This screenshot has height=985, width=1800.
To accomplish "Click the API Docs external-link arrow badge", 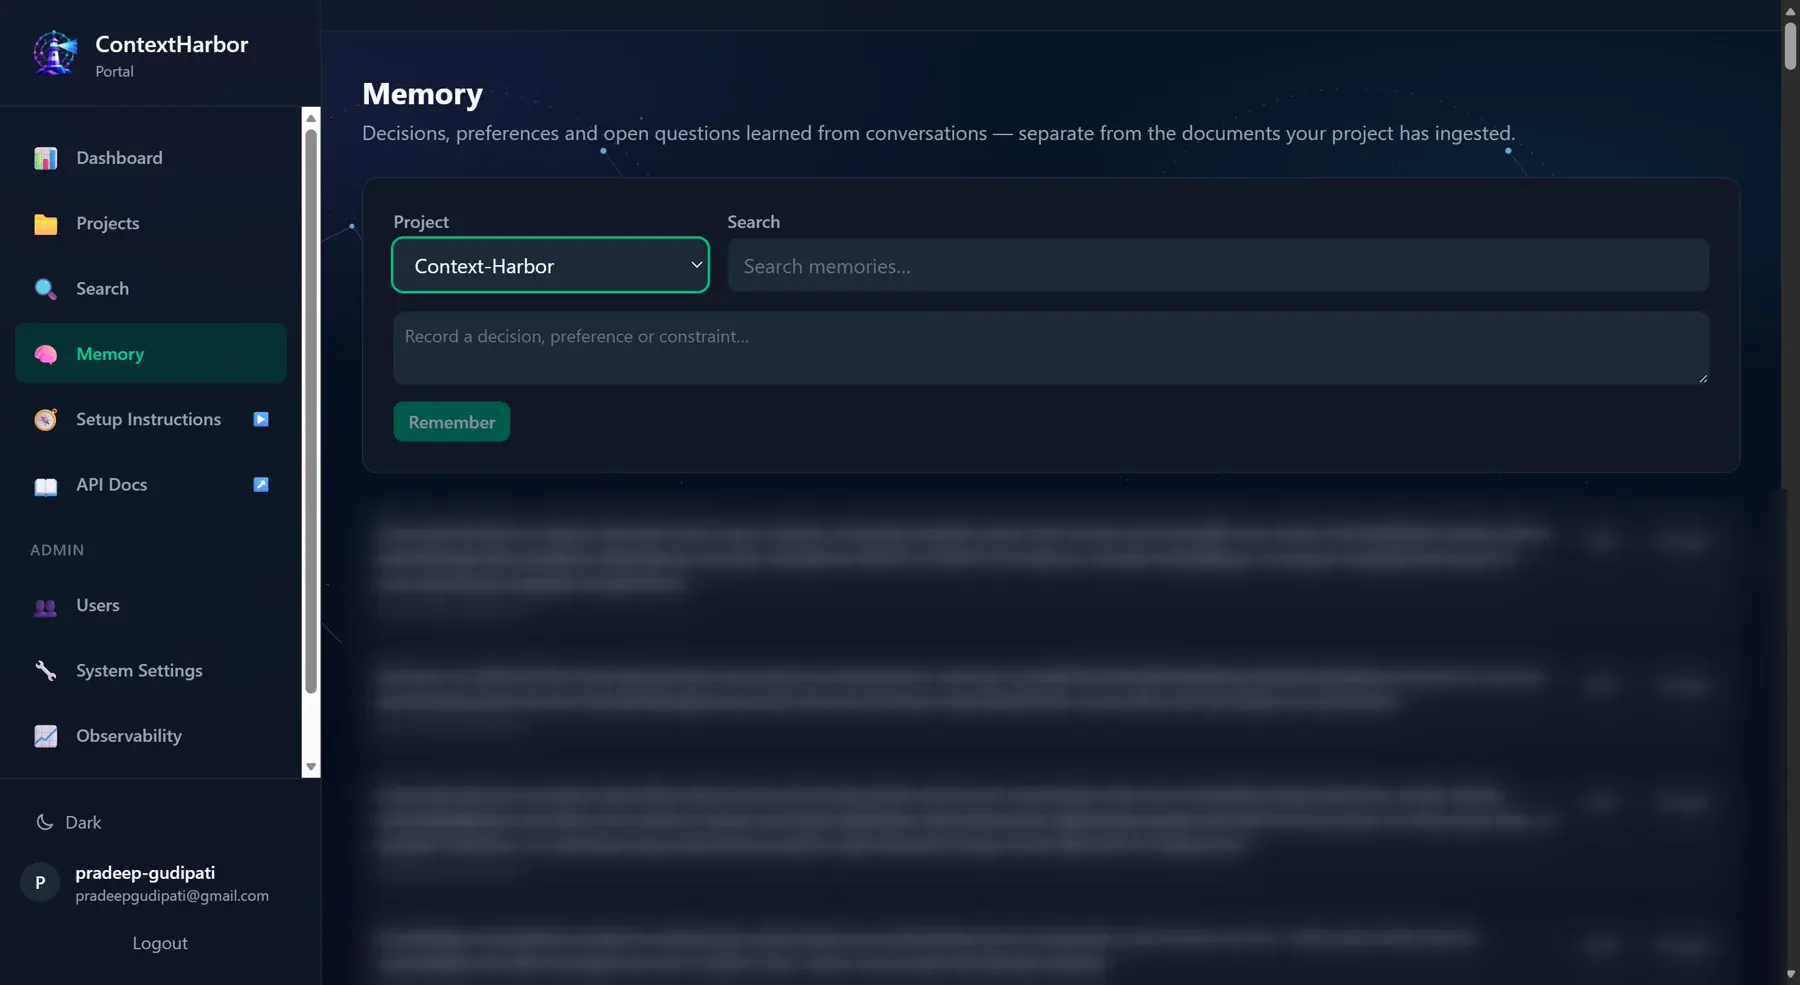I will tap(261, 485).
